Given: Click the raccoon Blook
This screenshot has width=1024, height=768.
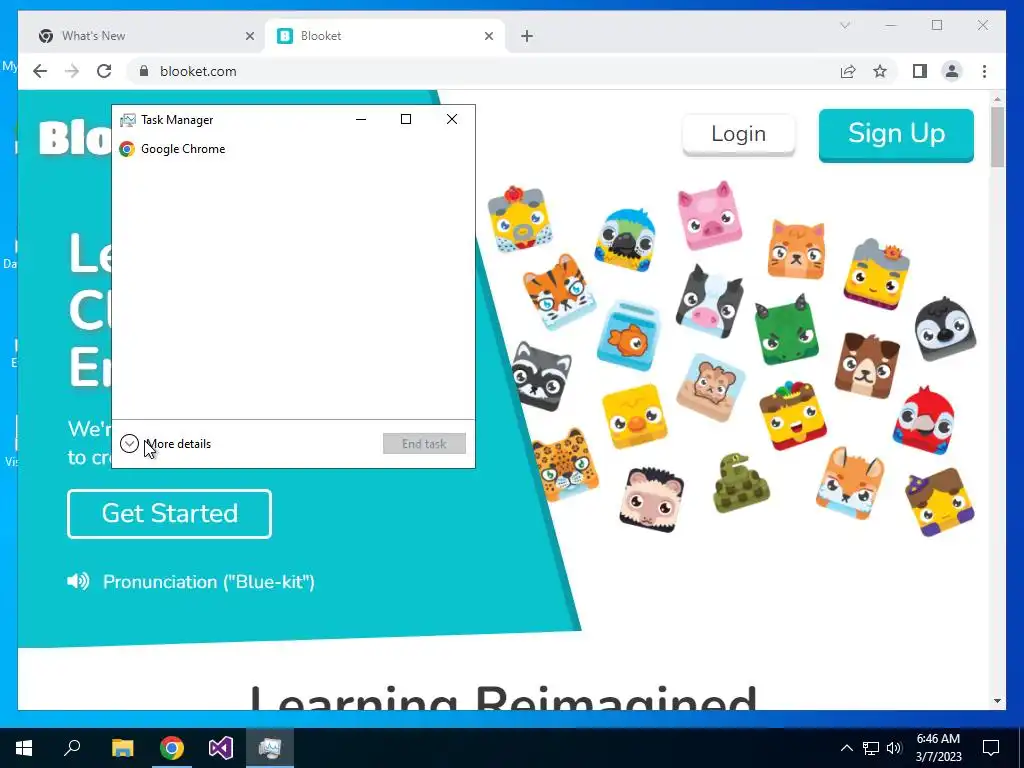Looking at the screenshot, I should pyautogui.click(x=541, y=376).
